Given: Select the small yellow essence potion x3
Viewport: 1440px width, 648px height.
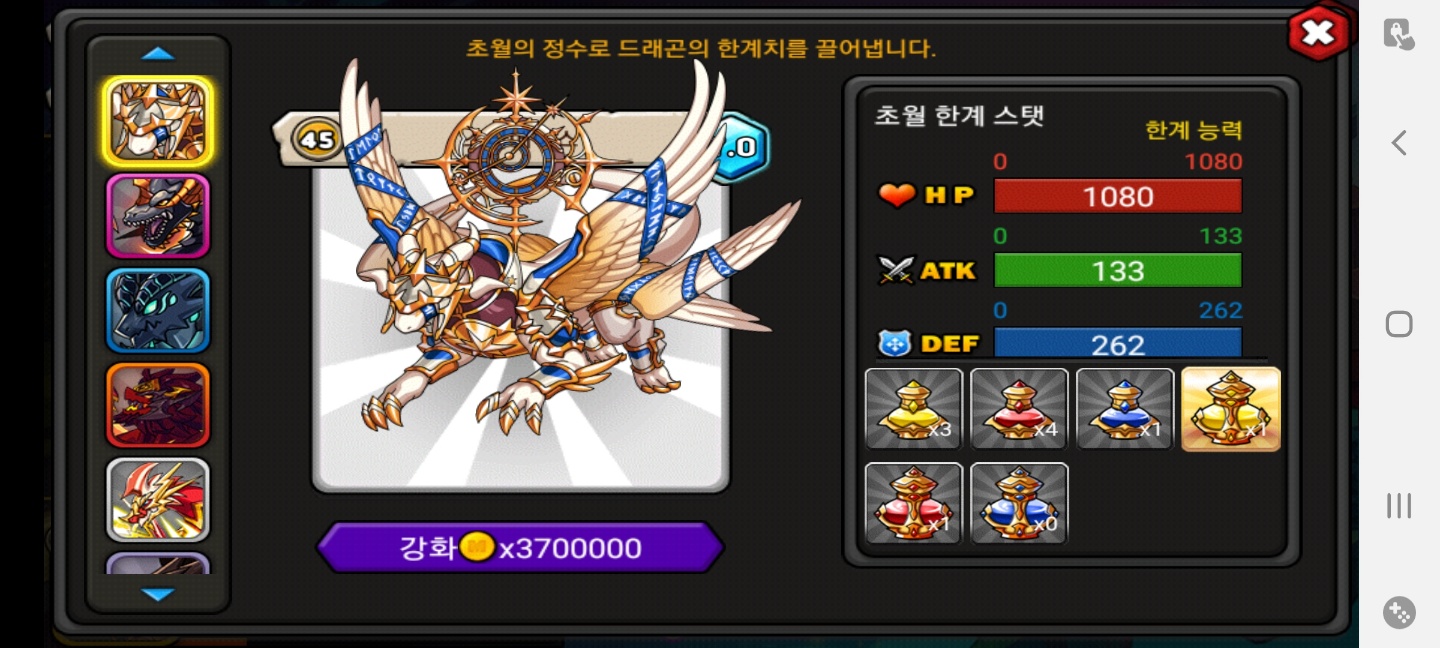Looking at the screenshot, I should pyautogui.click(x=914, y=409).
